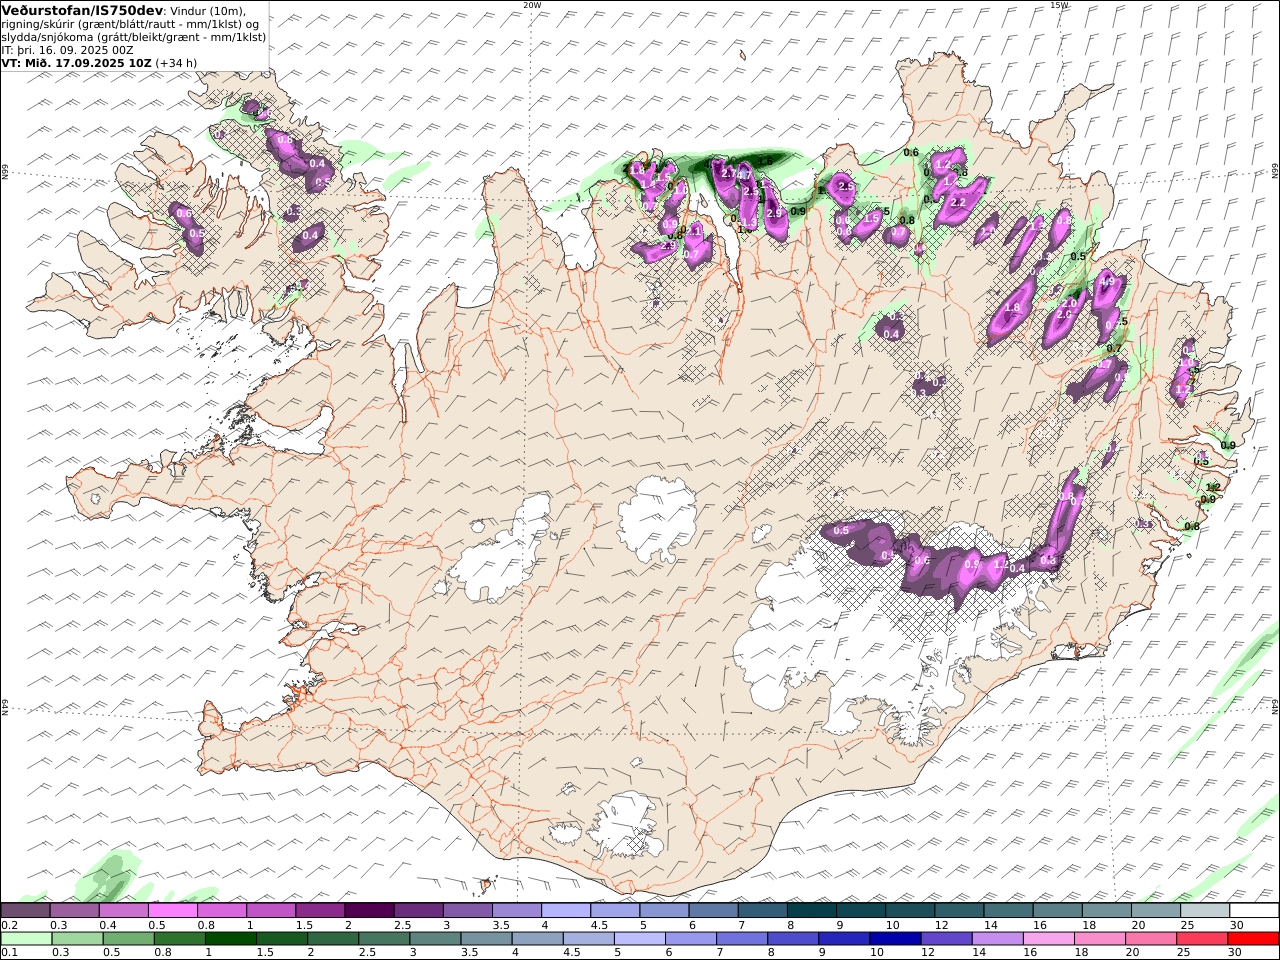Select the top-row pale swatch labeled 25
The height and width of the screenshot is (960, 1280).
pos(1204,911)
